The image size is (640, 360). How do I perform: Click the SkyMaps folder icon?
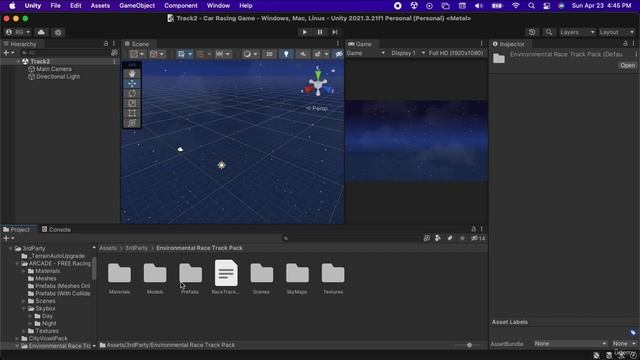[x=297, y=273]
